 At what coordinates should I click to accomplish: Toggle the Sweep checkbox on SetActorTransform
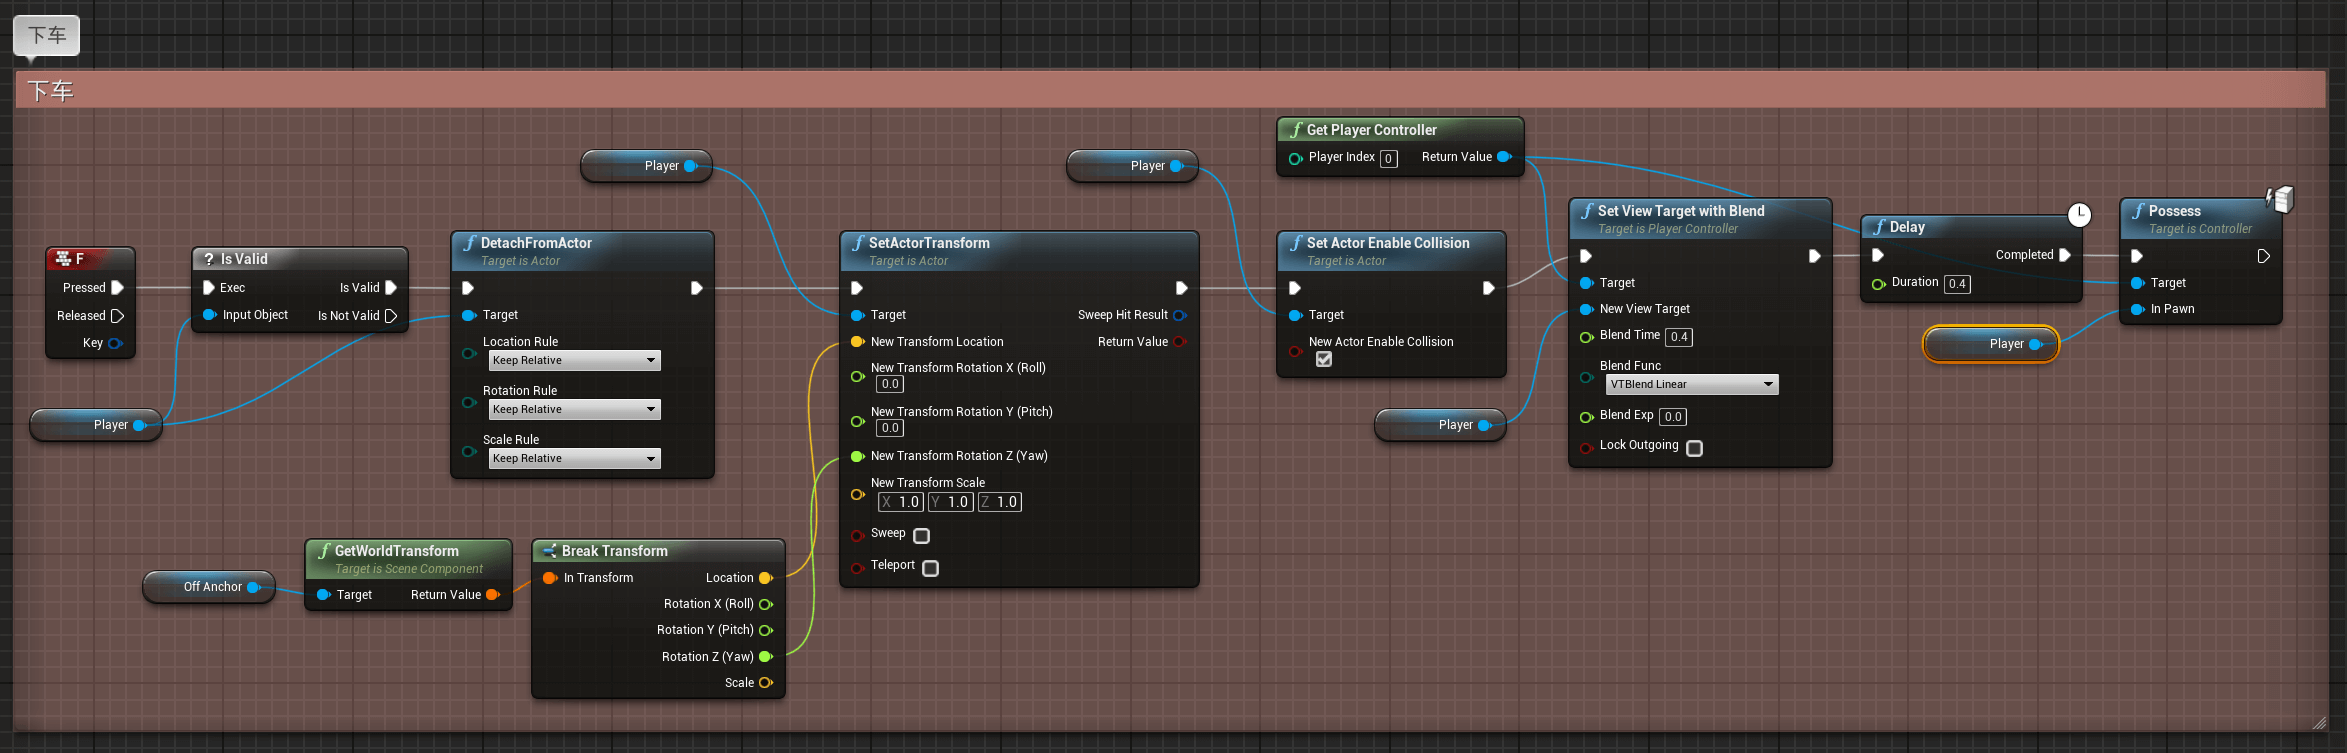(922, 536)
